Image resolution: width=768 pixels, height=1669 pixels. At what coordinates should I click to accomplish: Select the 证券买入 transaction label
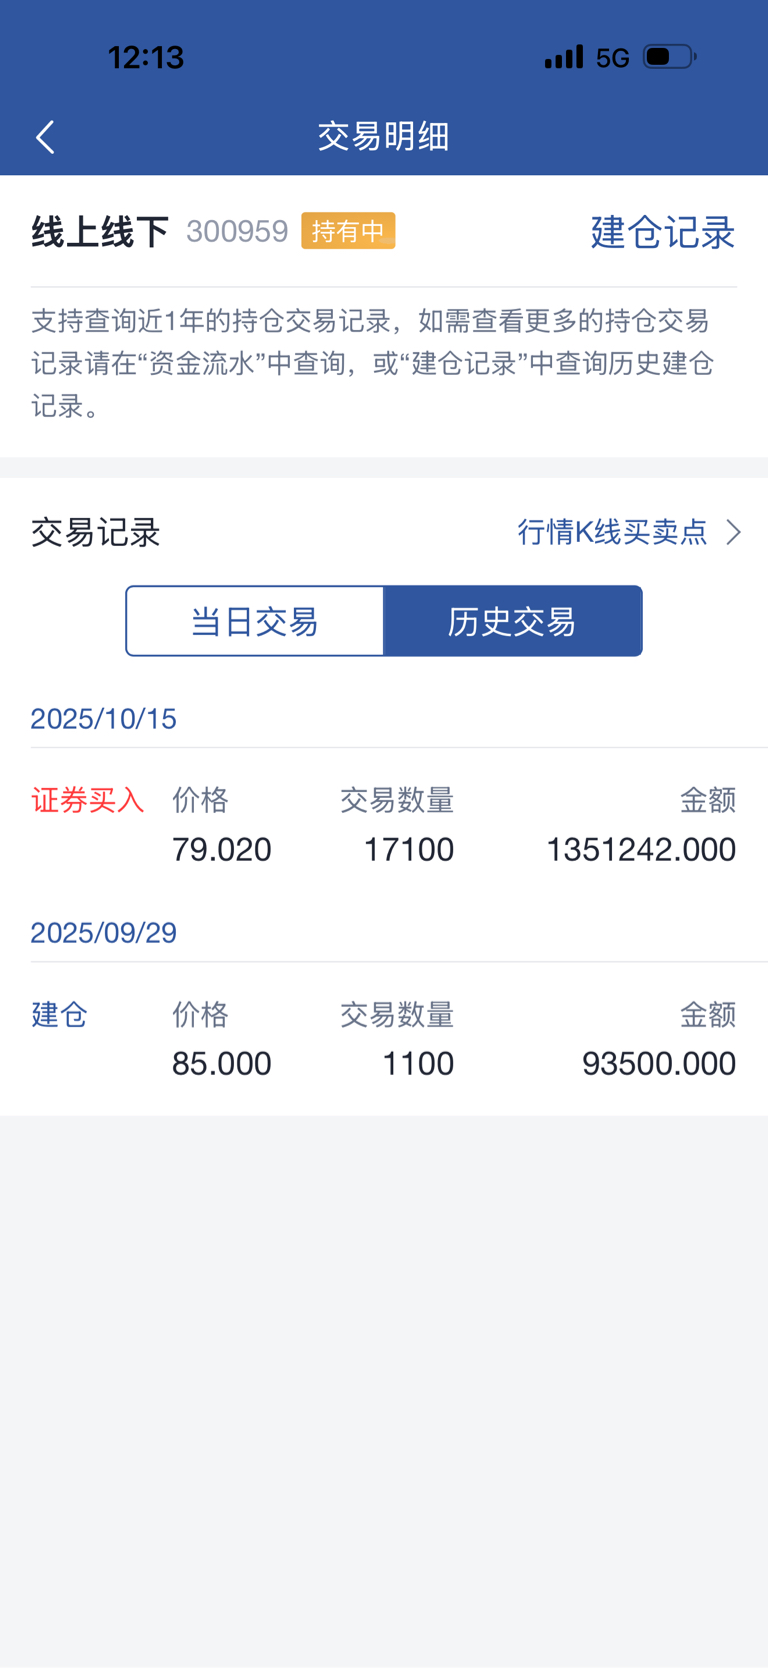coord(88,800)
